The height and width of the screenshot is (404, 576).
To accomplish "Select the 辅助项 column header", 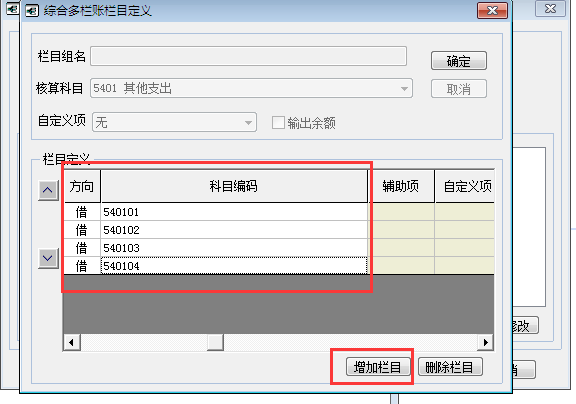I will pyautogui.click(x=401, y=186).
